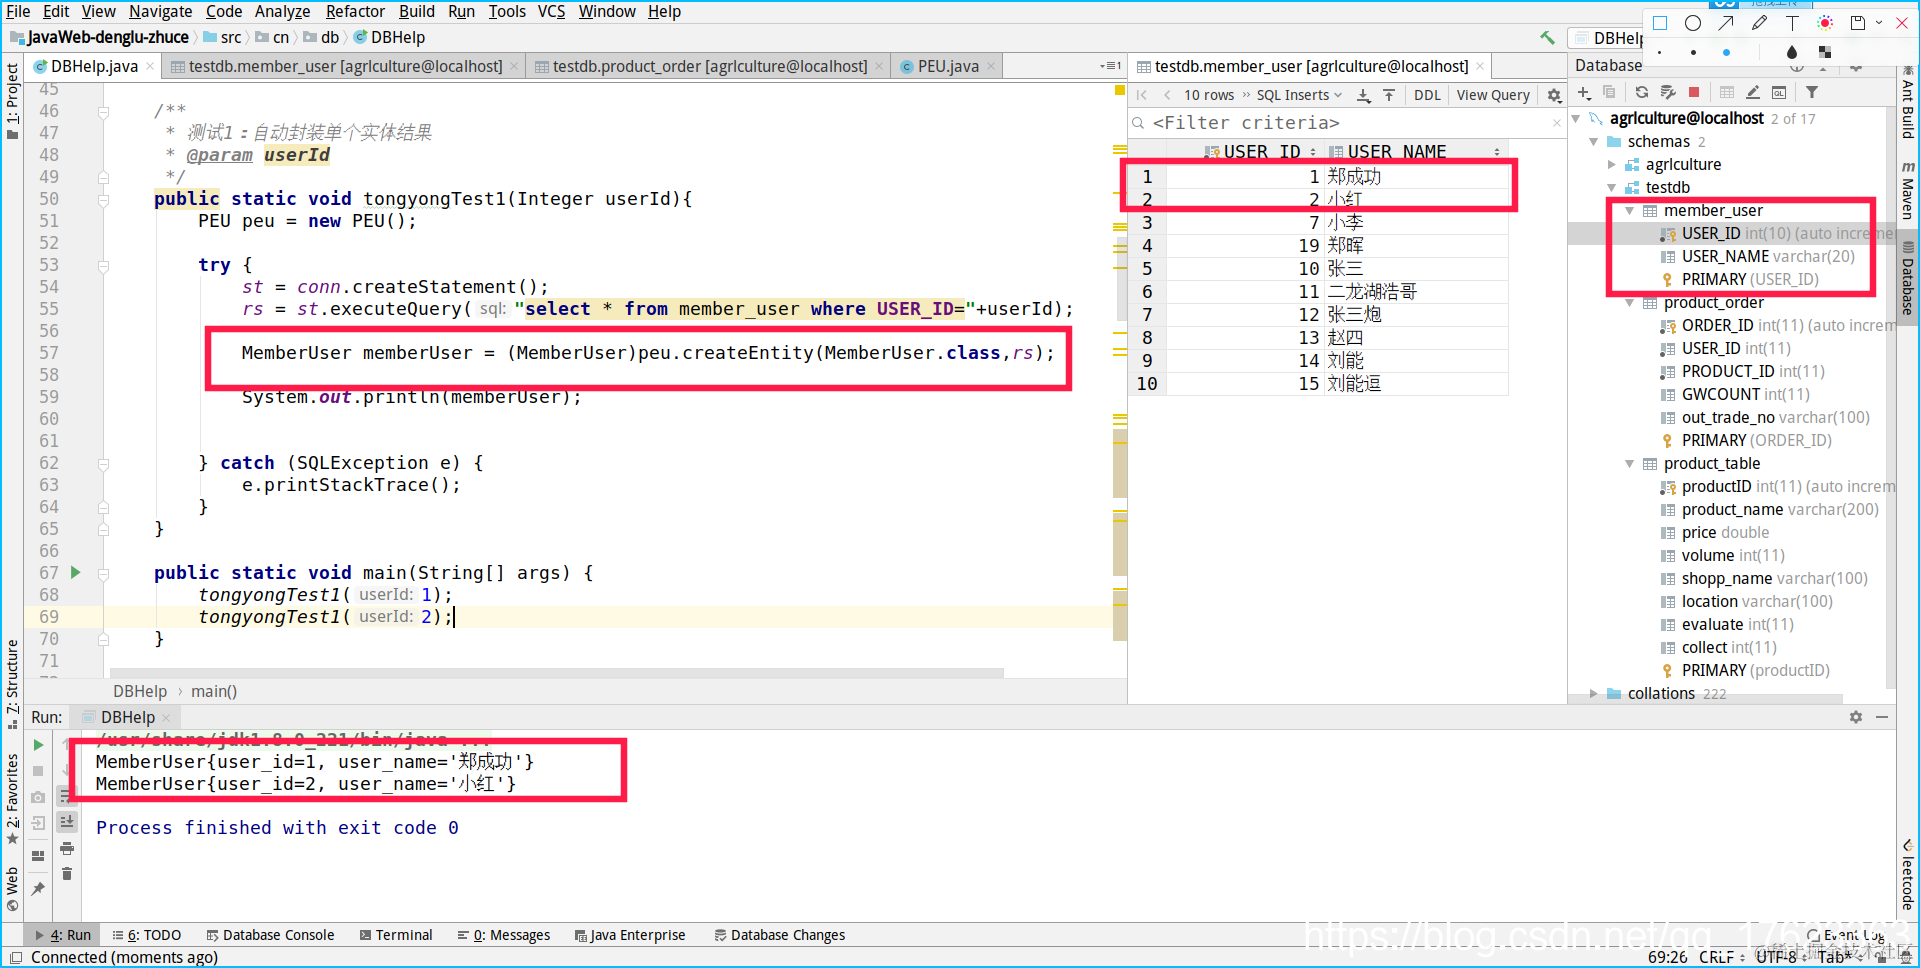Refresh the database tree
Viewport: 1920px width, 968px height.
point(1641,93)
